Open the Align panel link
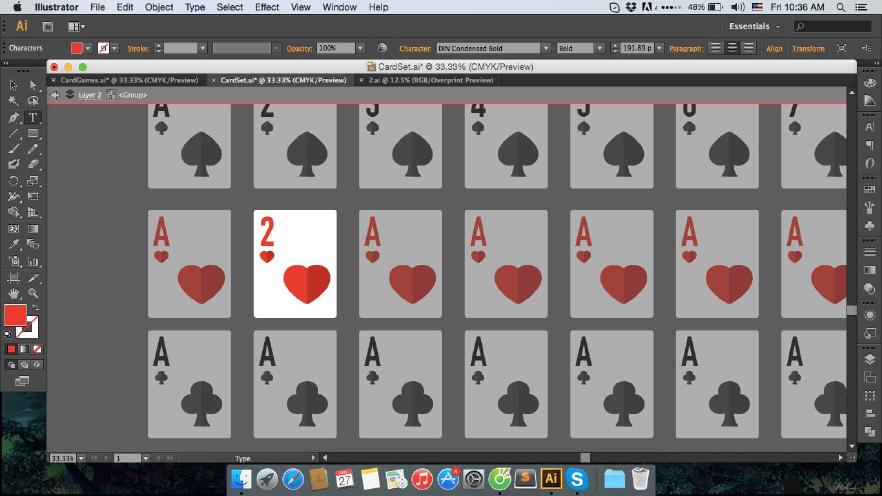Screen dimensions: 882x496 pos(774,48)
